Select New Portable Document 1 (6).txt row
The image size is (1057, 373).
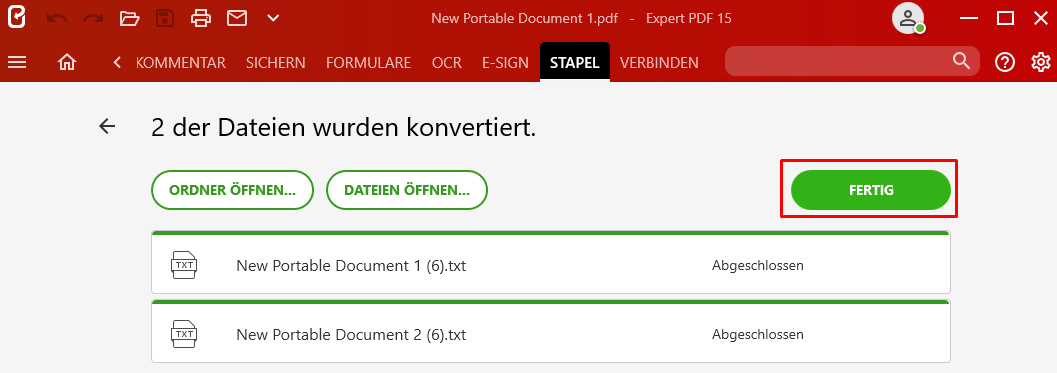pyautogui.click(x=551, y=262)
